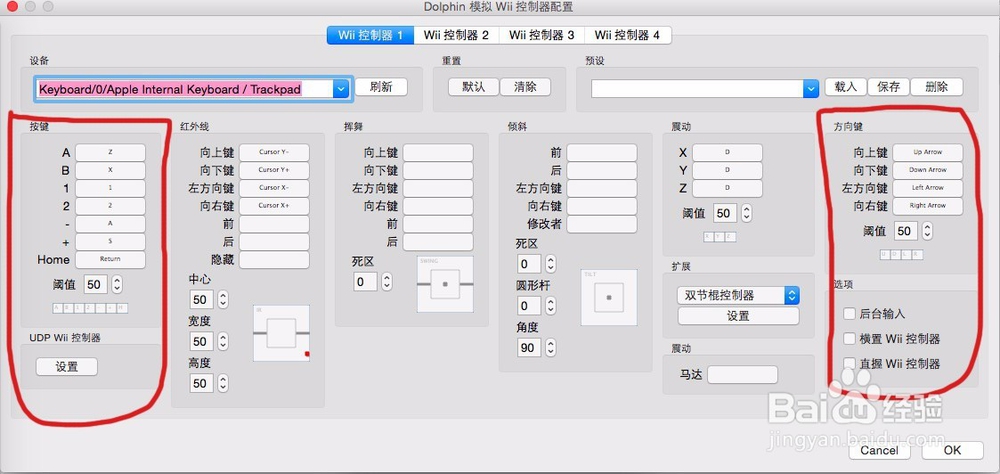Click the 震动 Z mapping button

[x=728, y=188]
